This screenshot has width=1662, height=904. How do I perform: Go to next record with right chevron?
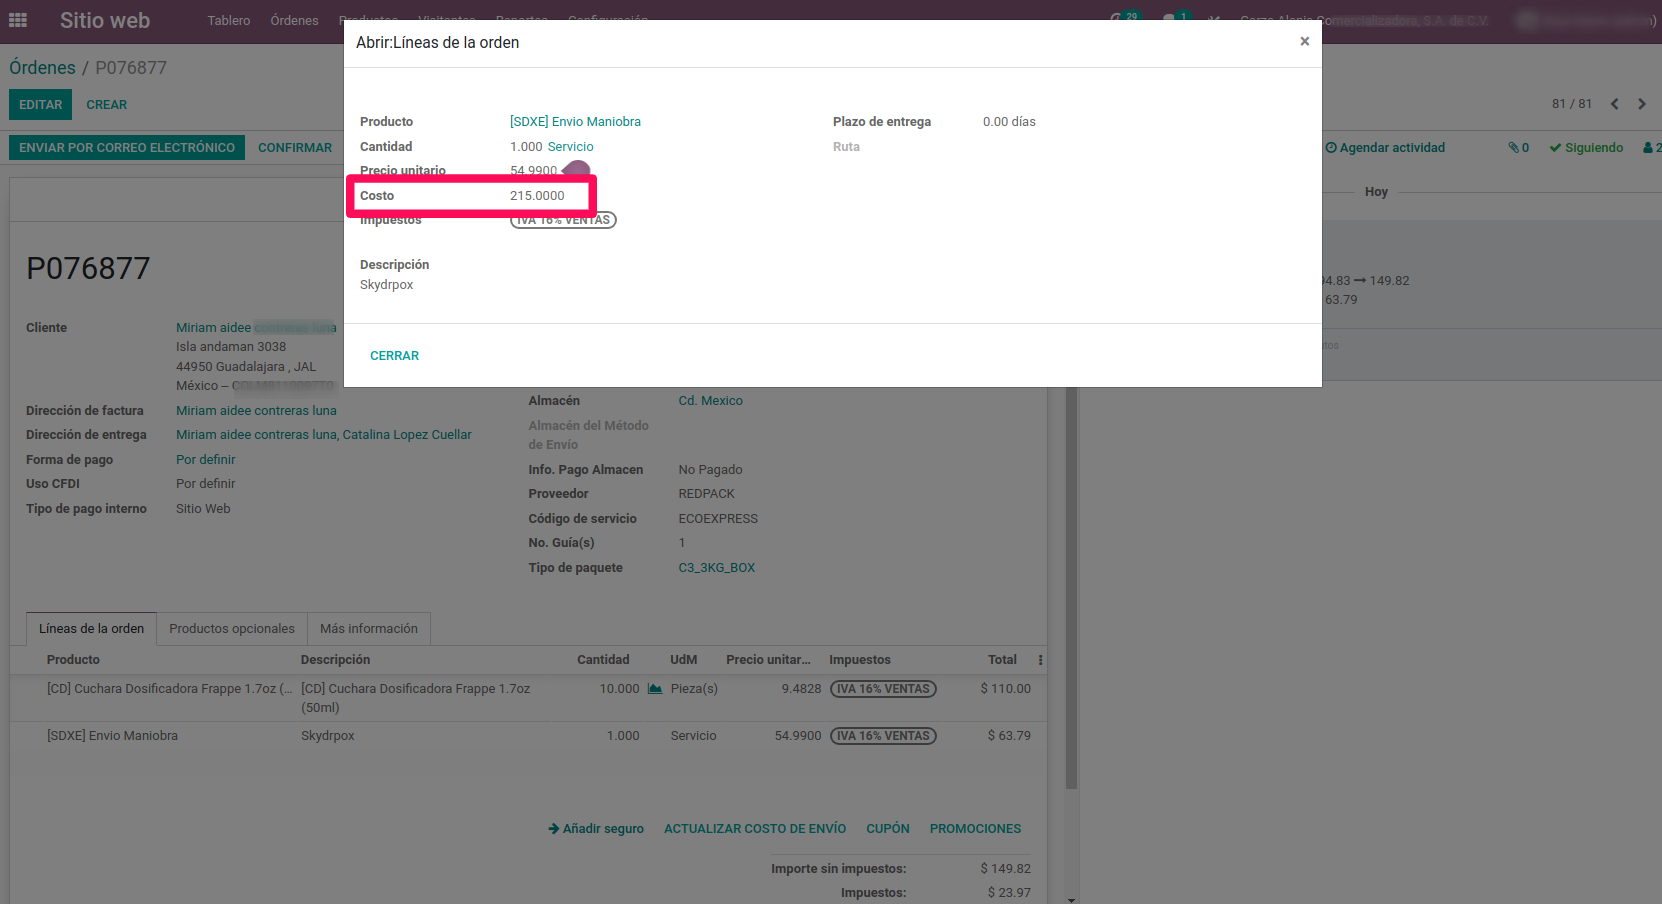(1641, 104)
